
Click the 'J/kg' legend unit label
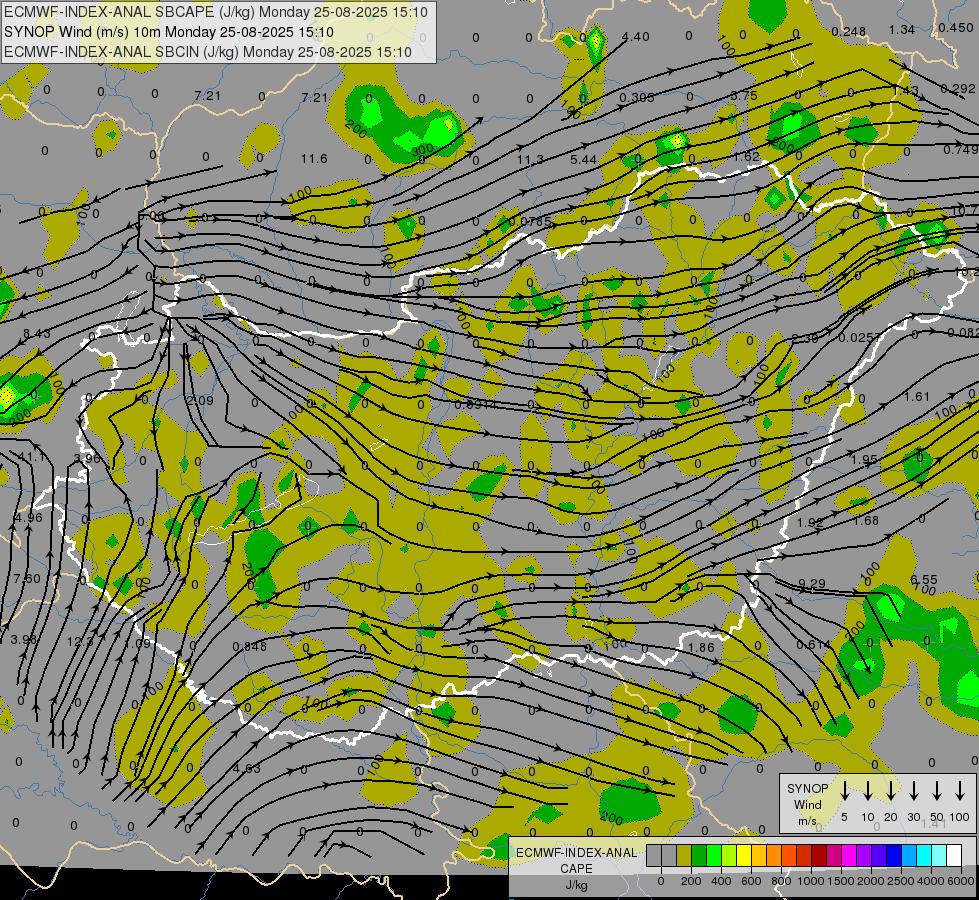[576, 885]
